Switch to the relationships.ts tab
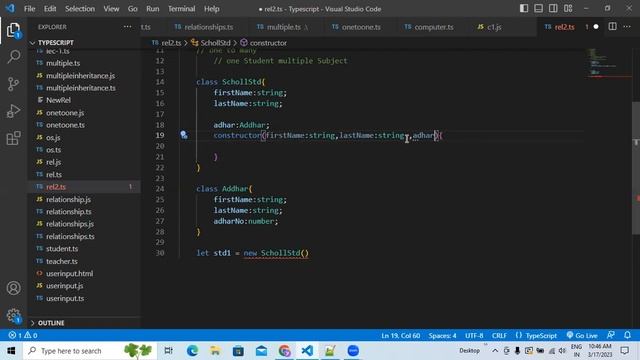This screenshot has height=360, width=640. (x=204, y=27)
